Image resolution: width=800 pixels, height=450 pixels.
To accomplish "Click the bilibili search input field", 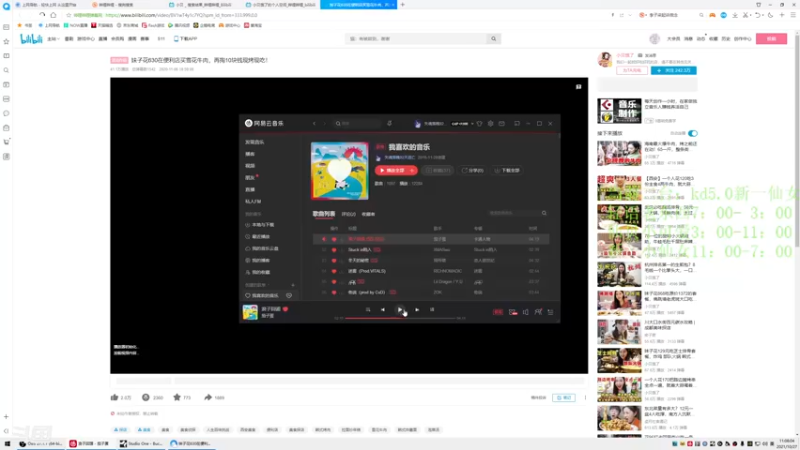I will [417, 39].
